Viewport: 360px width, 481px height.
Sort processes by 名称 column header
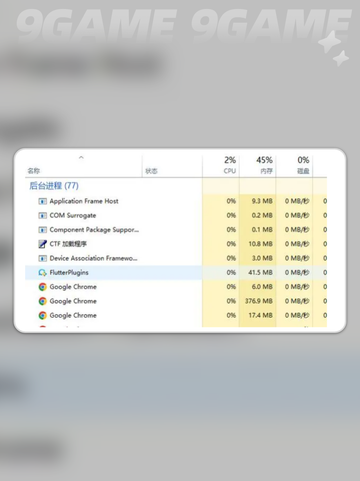[34, 171]
